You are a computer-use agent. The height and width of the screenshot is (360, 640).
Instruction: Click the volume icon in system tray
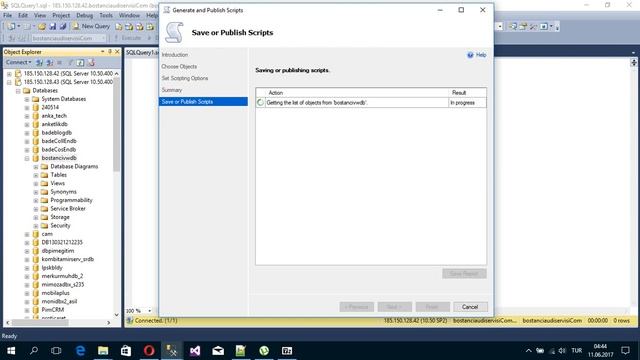tap(562, 351)
